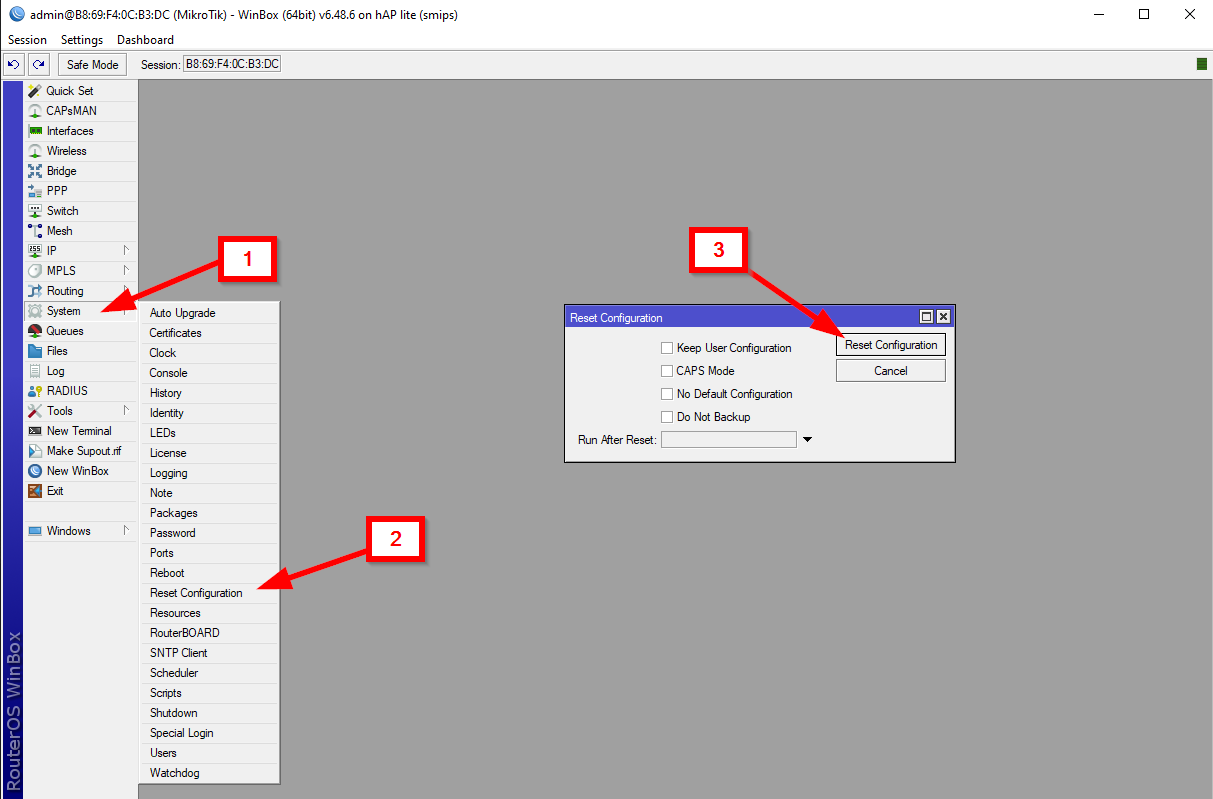Click the green status indicator in toolbar

pos(1201,64)
